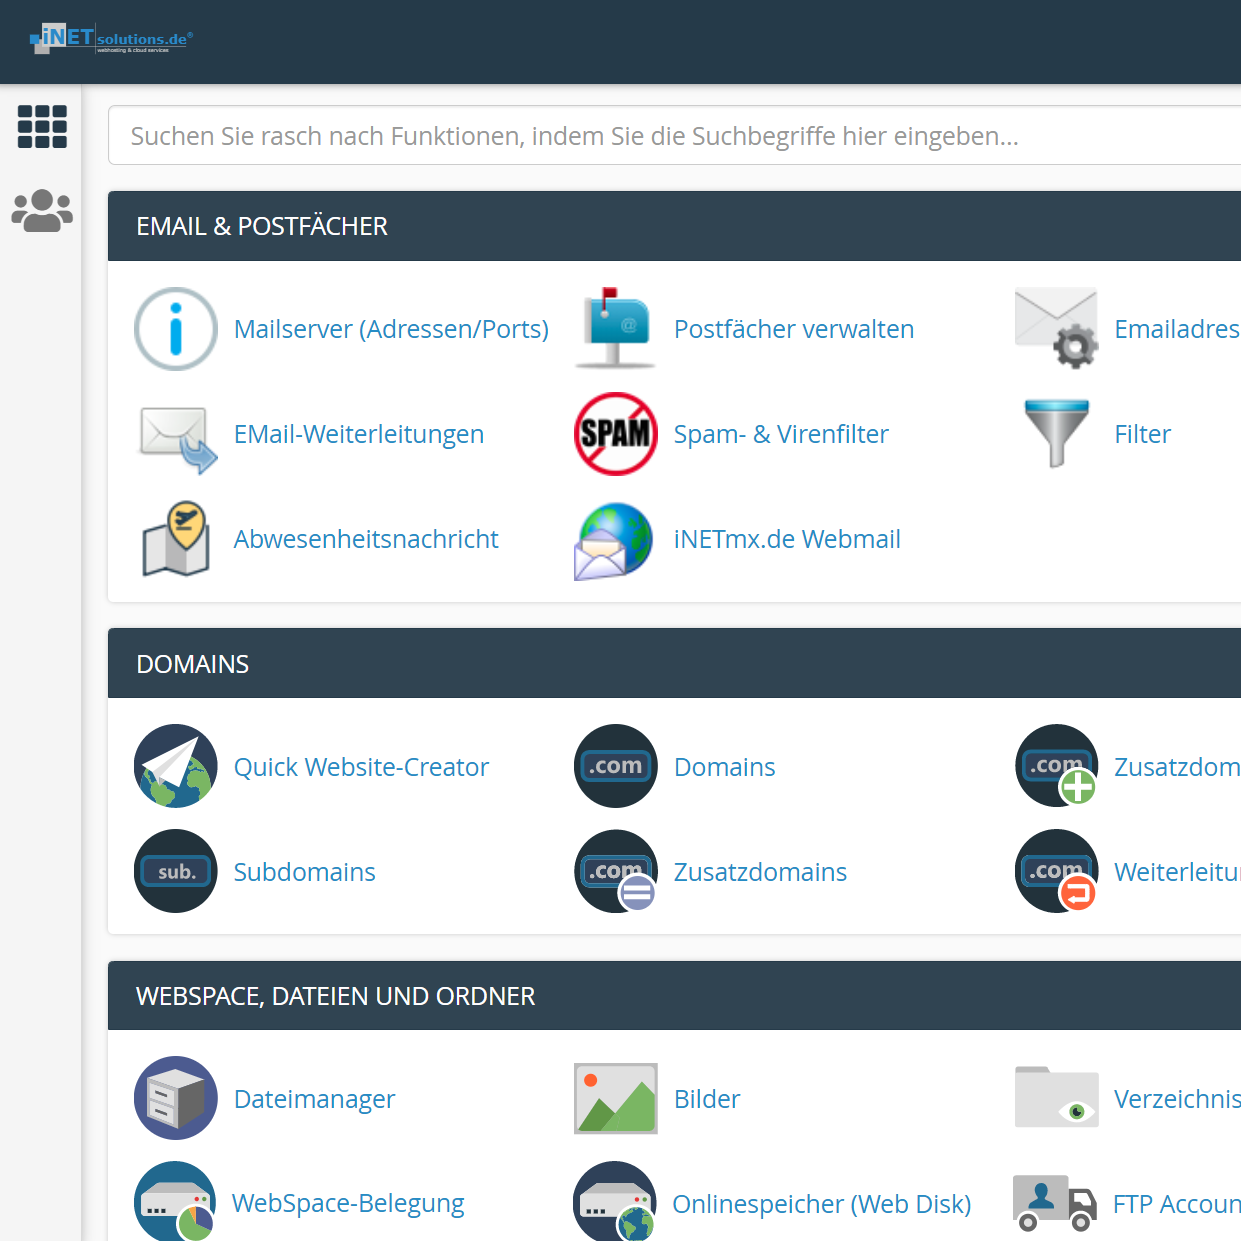Open the Dateimanager file cabinet icon
Screen dimensions: 1241x1241
click(176, 1098)
